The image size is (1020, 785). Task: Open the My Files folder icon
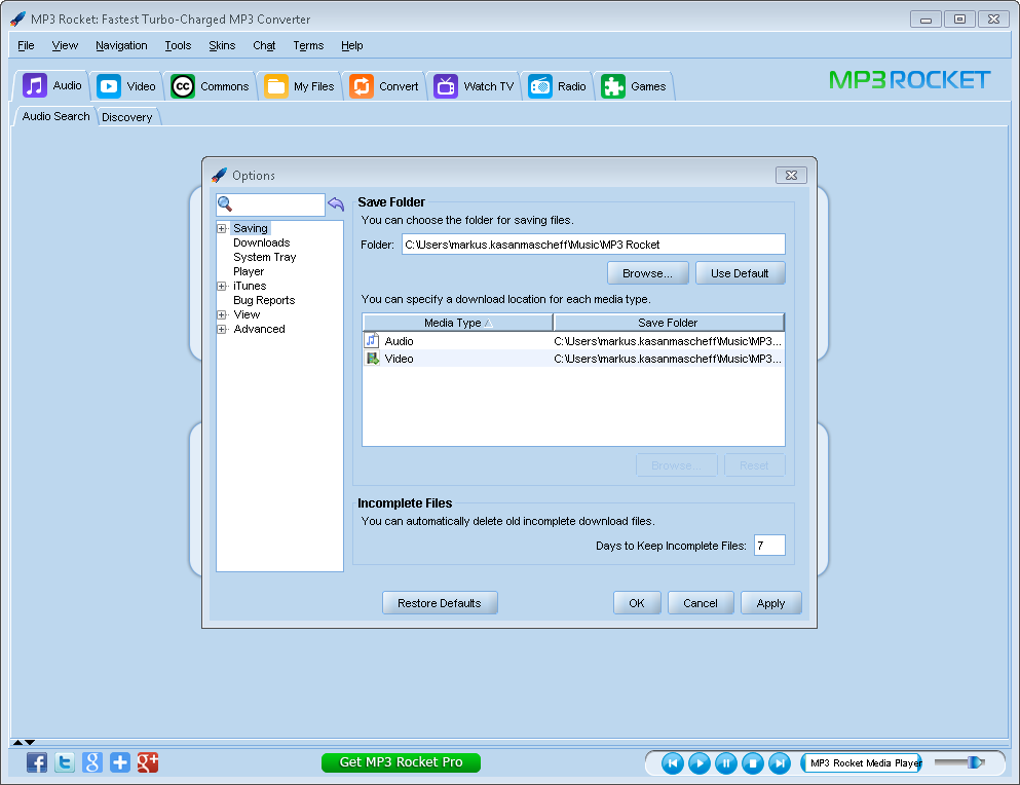(276, 86)
